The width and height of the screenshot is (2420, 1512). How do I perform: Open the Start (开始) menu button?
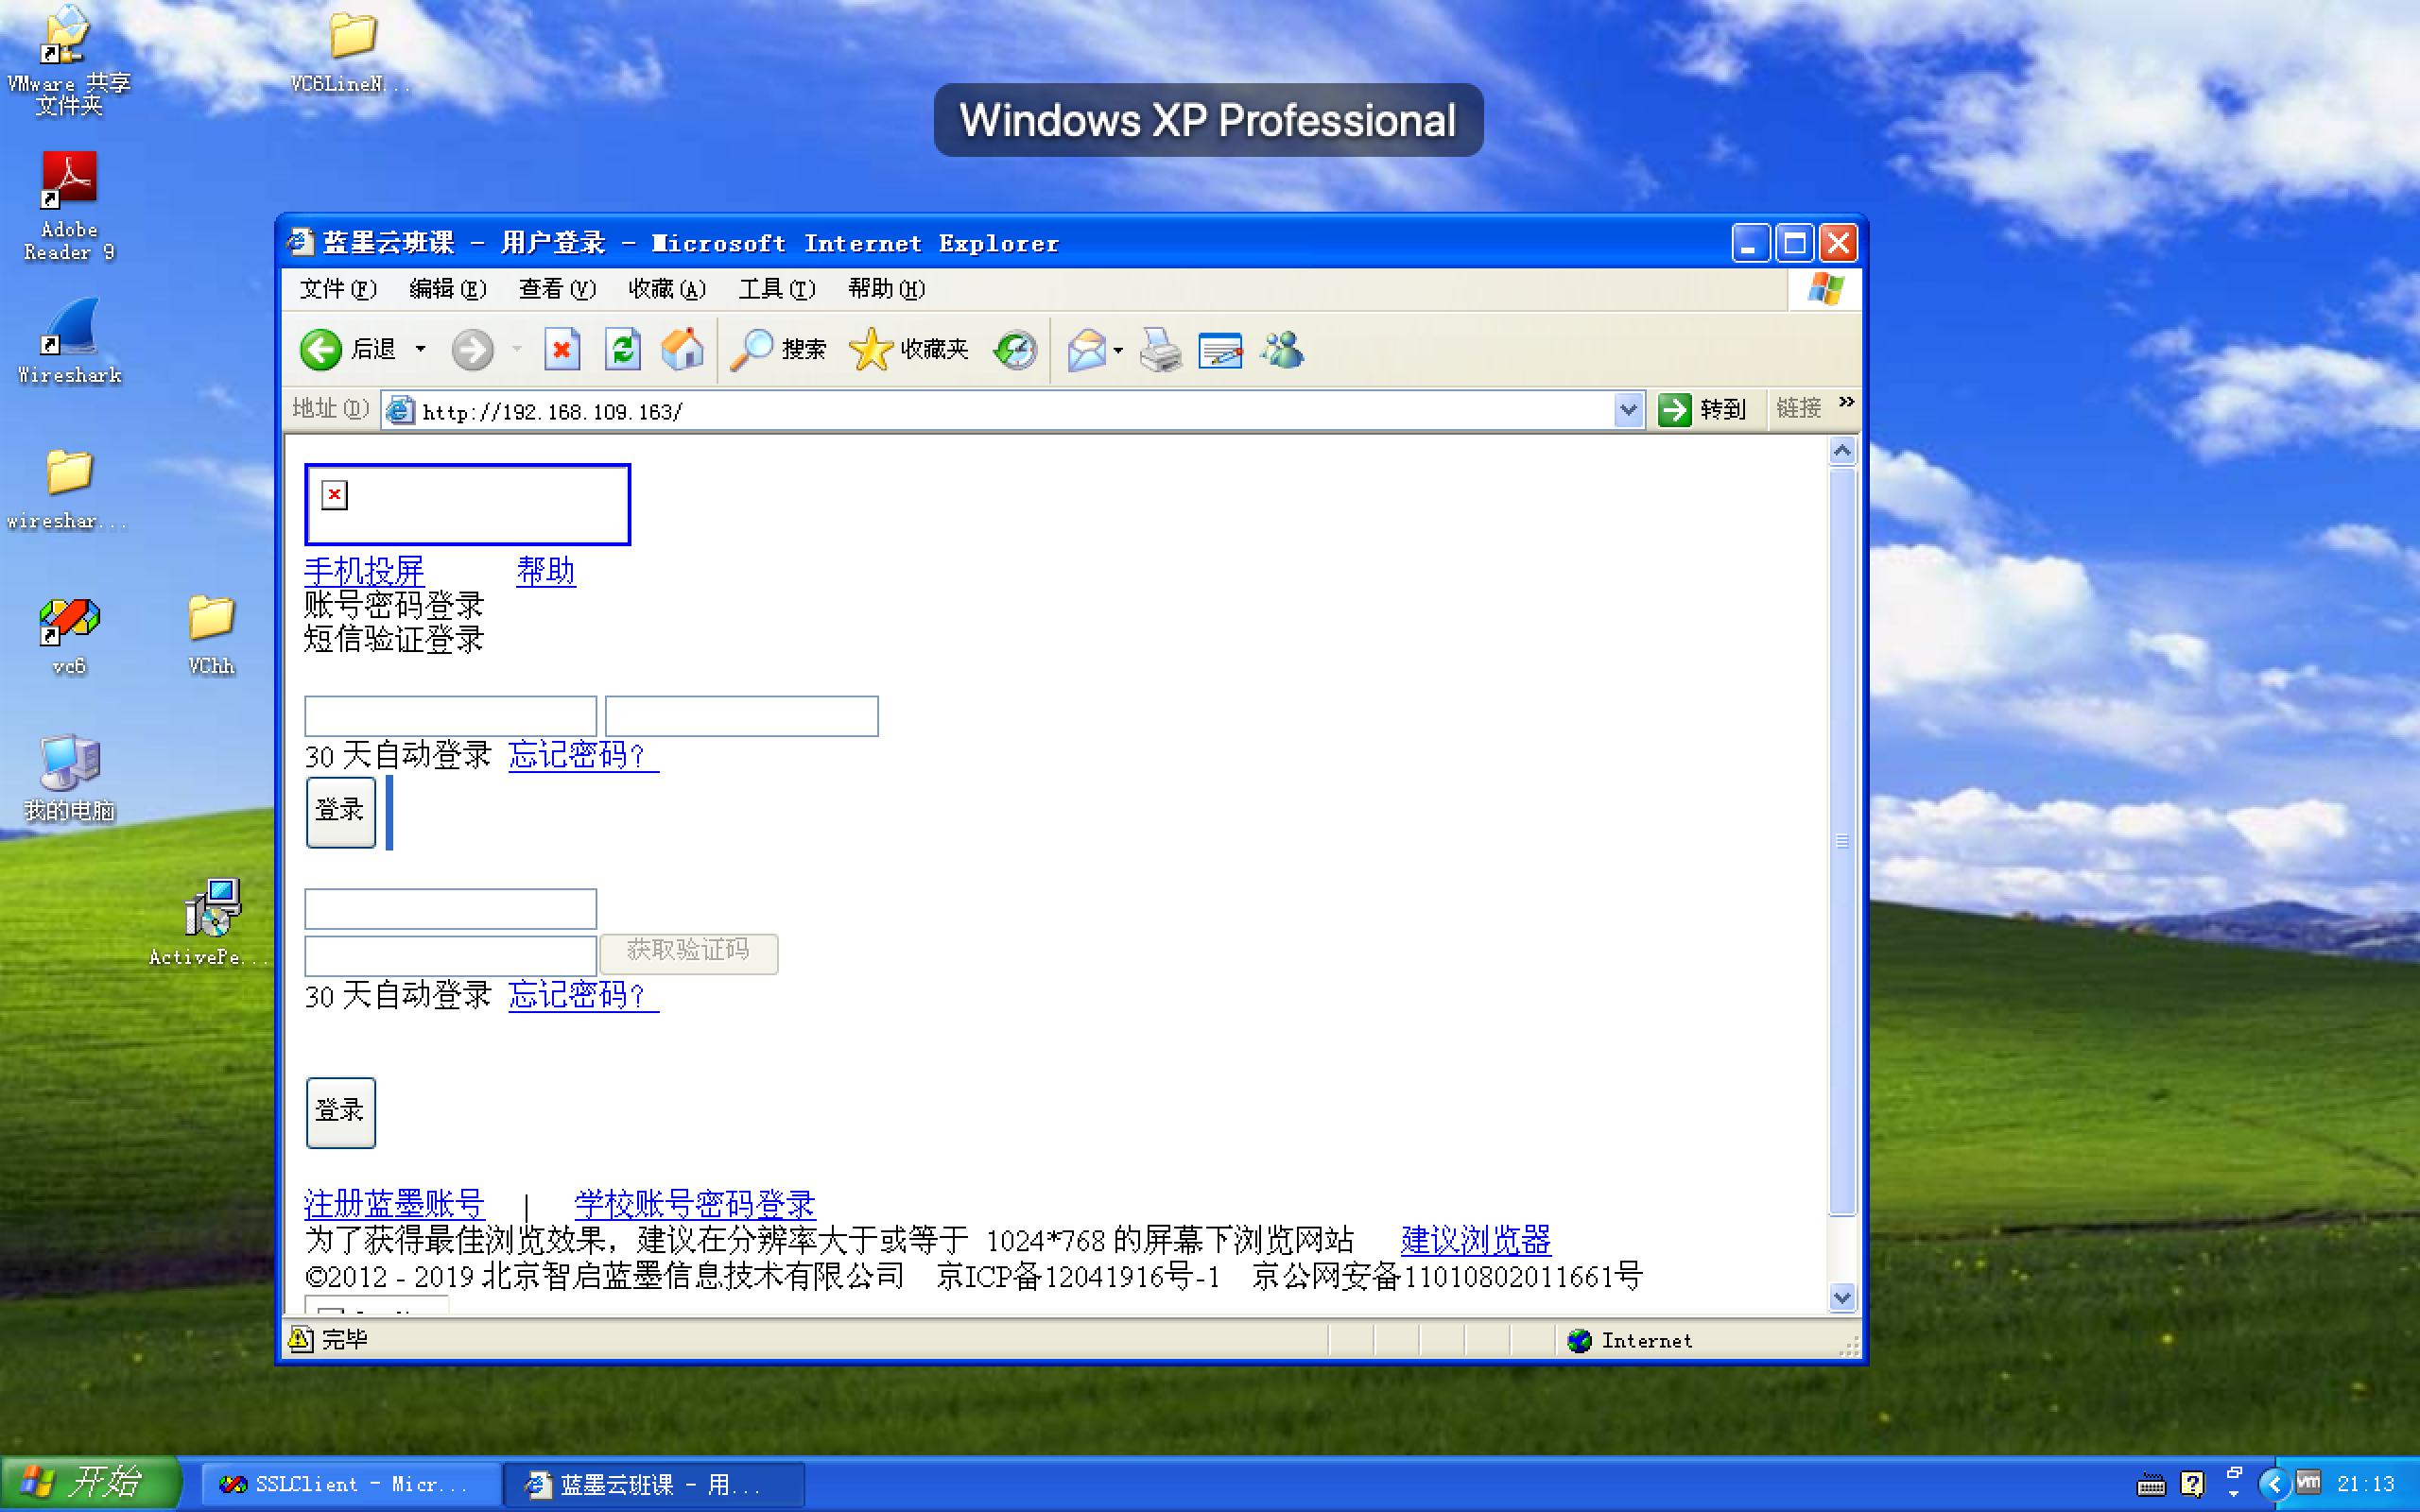90,1483
